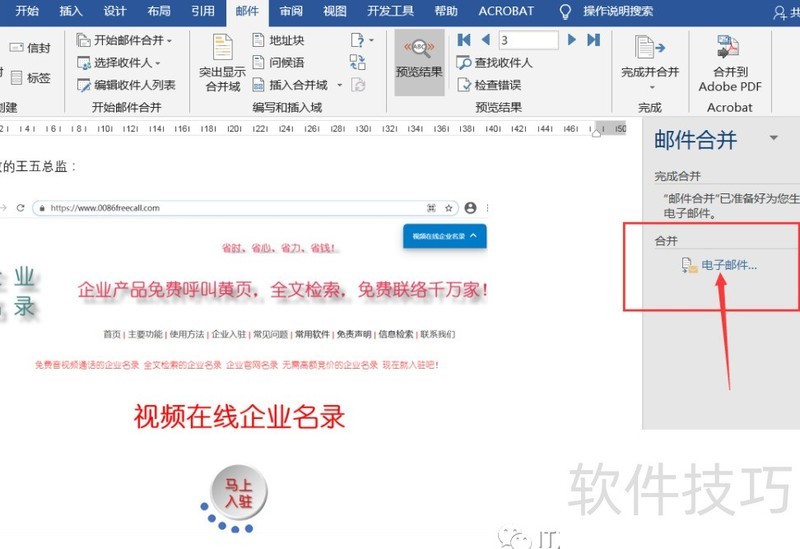Open the 视图 tab
Screen dimensions: 800x549
tap(335, 11)
